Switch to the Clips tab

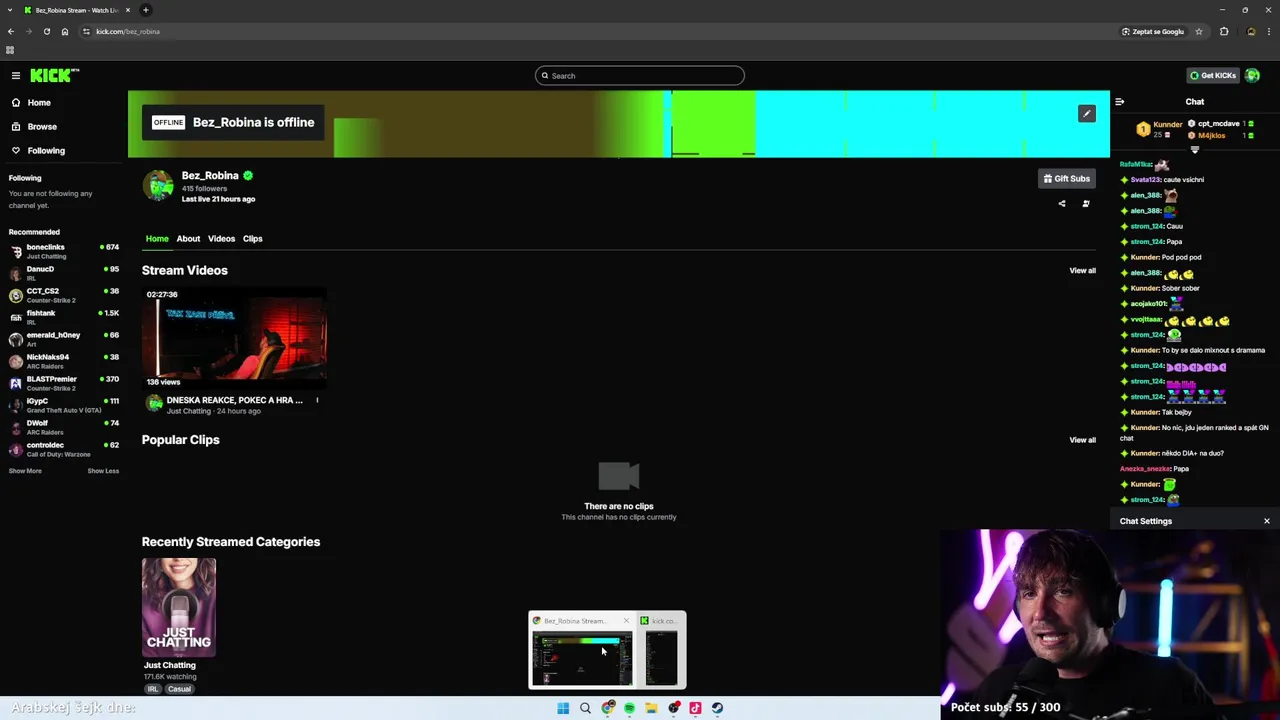click(x=252, y=239)
